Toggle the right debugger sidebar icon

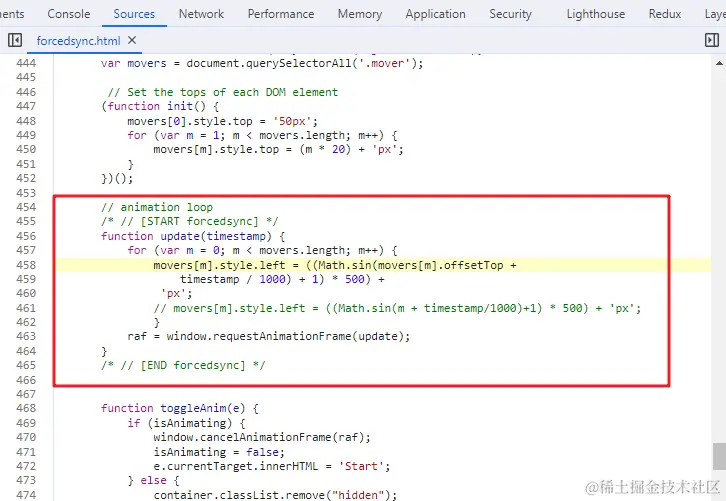pyautogui.click(x=712, y=40)
